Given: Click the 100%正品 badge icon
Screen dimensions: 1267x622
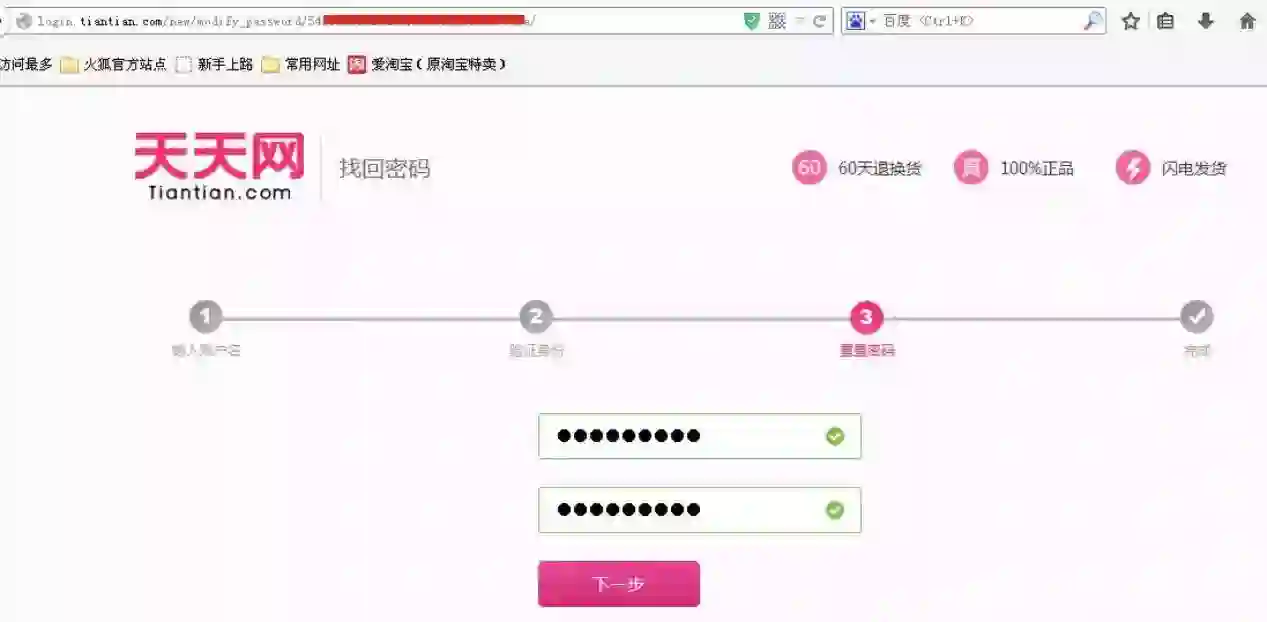Looking at the screenshot, I should [x=970, y=167].
